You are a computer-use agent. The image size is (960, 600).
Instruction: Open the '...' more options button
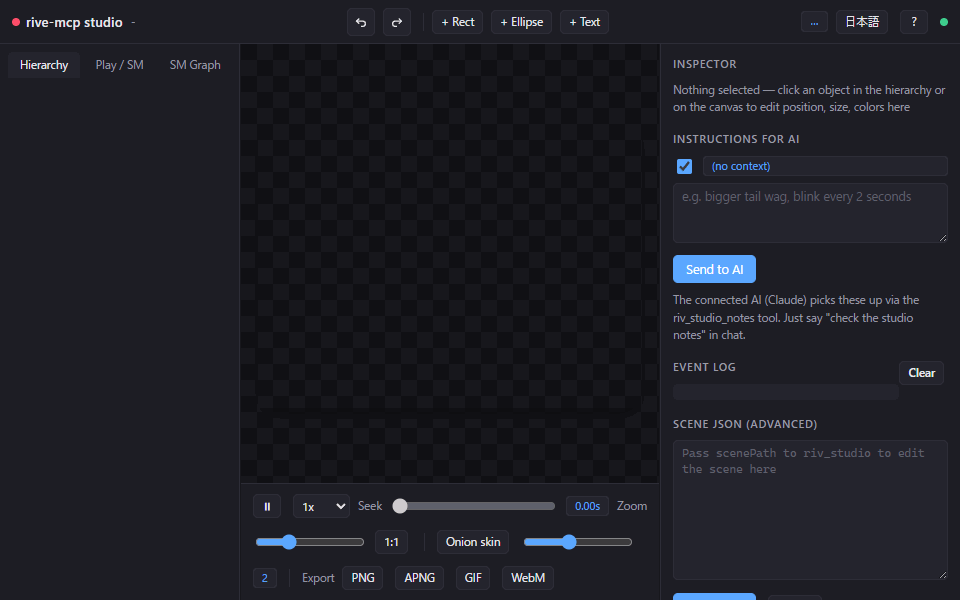pyautogui.click(x=814, y=22)
